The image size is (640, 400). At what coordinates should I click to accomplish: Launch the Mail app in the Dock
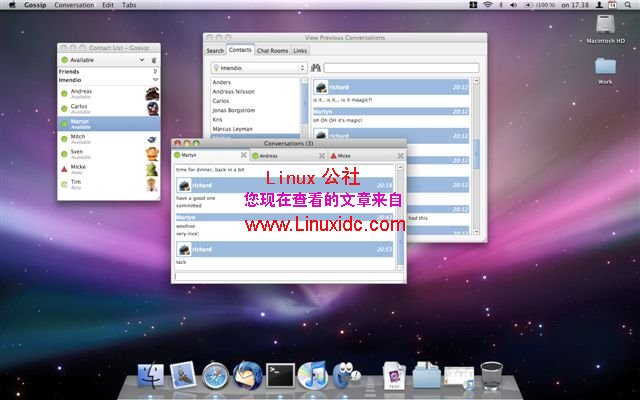[x=182, y=375]
